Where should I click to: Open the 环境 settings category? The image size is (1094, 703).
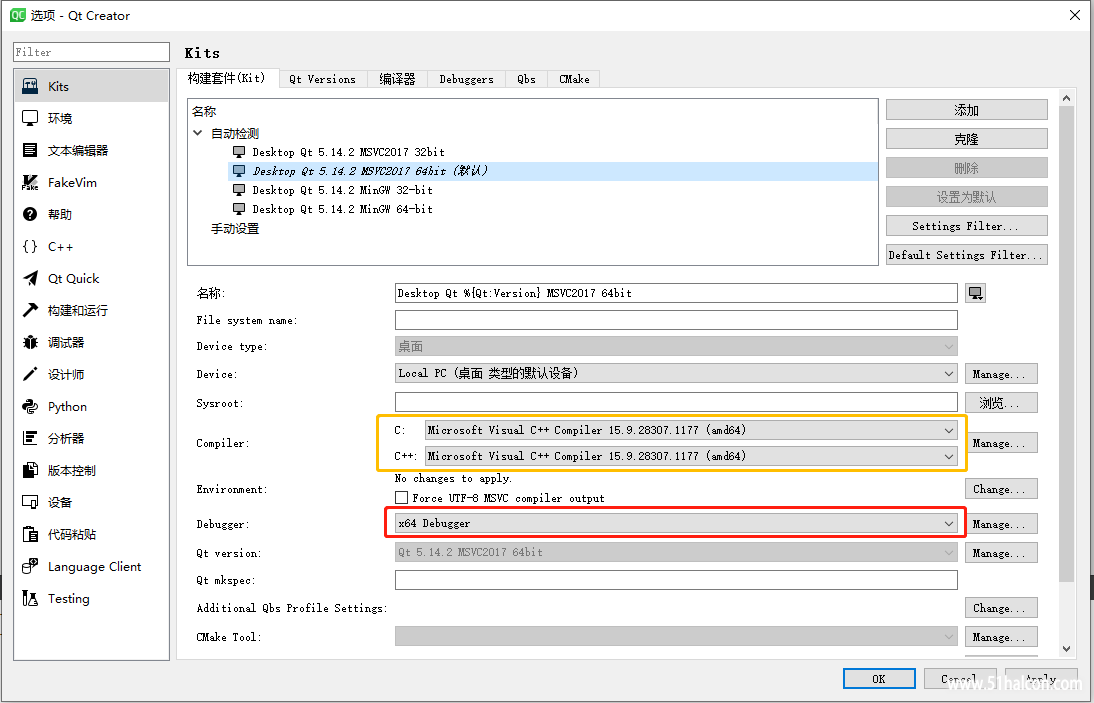pyautogui.click(x=91, y=119)
